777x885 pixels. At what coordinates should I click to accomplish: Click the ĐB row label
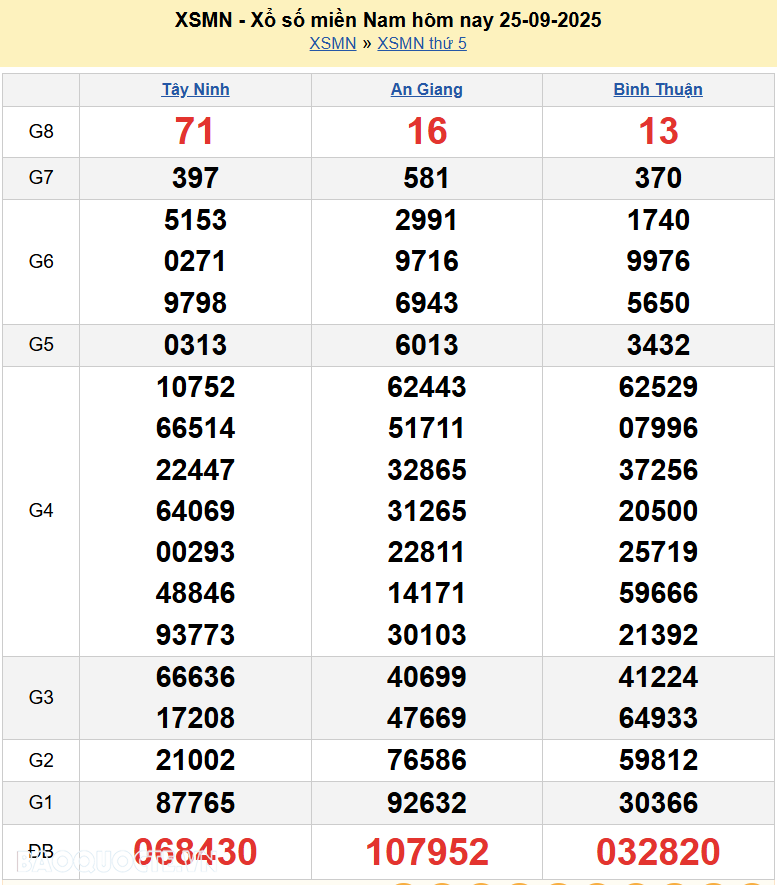pyautogui.click(x=41, y=852)
